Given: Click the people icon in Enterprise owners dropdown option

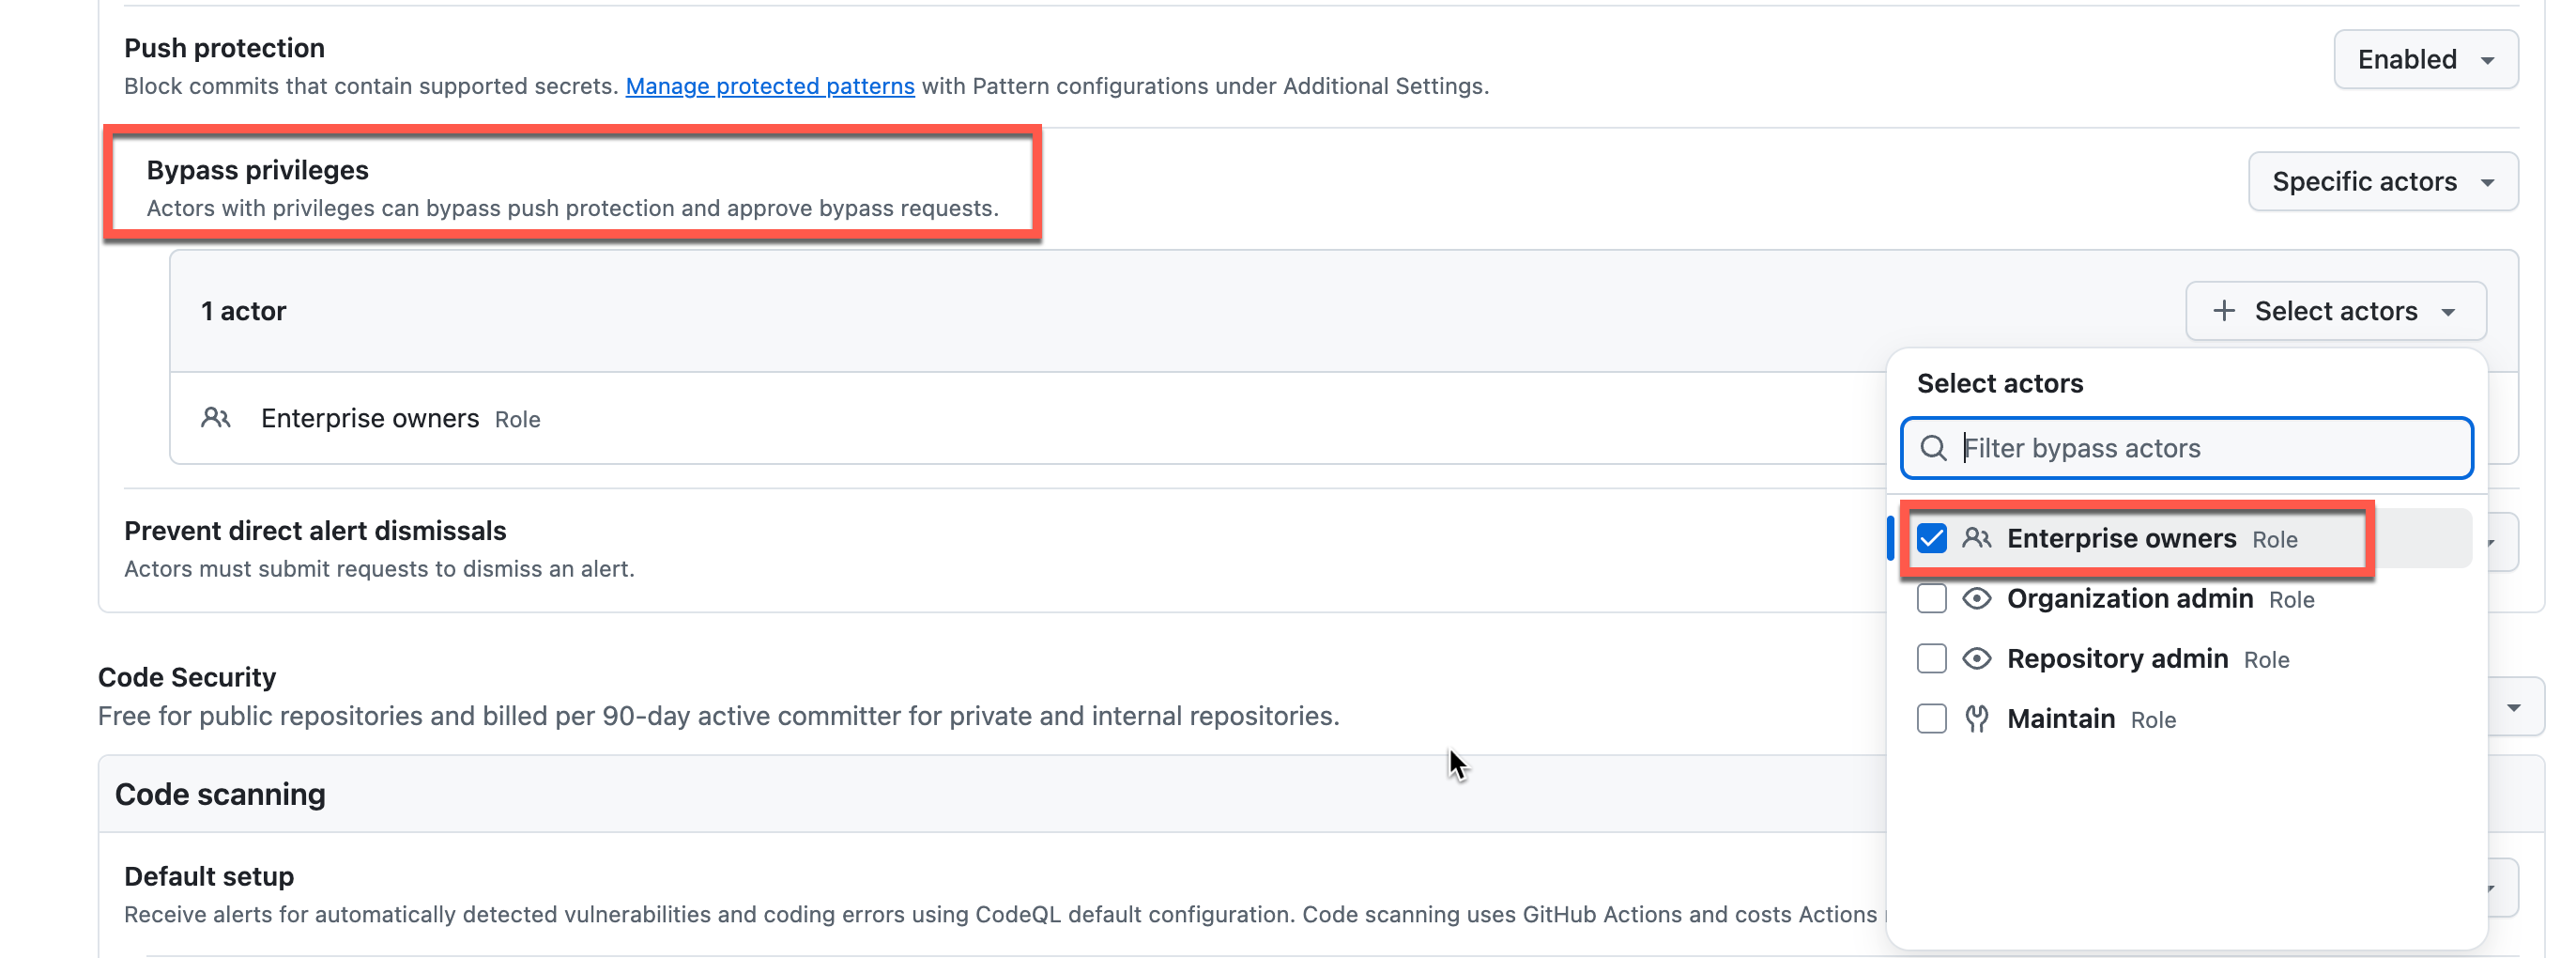Looking at the screenshot, I should point(1976,538).
